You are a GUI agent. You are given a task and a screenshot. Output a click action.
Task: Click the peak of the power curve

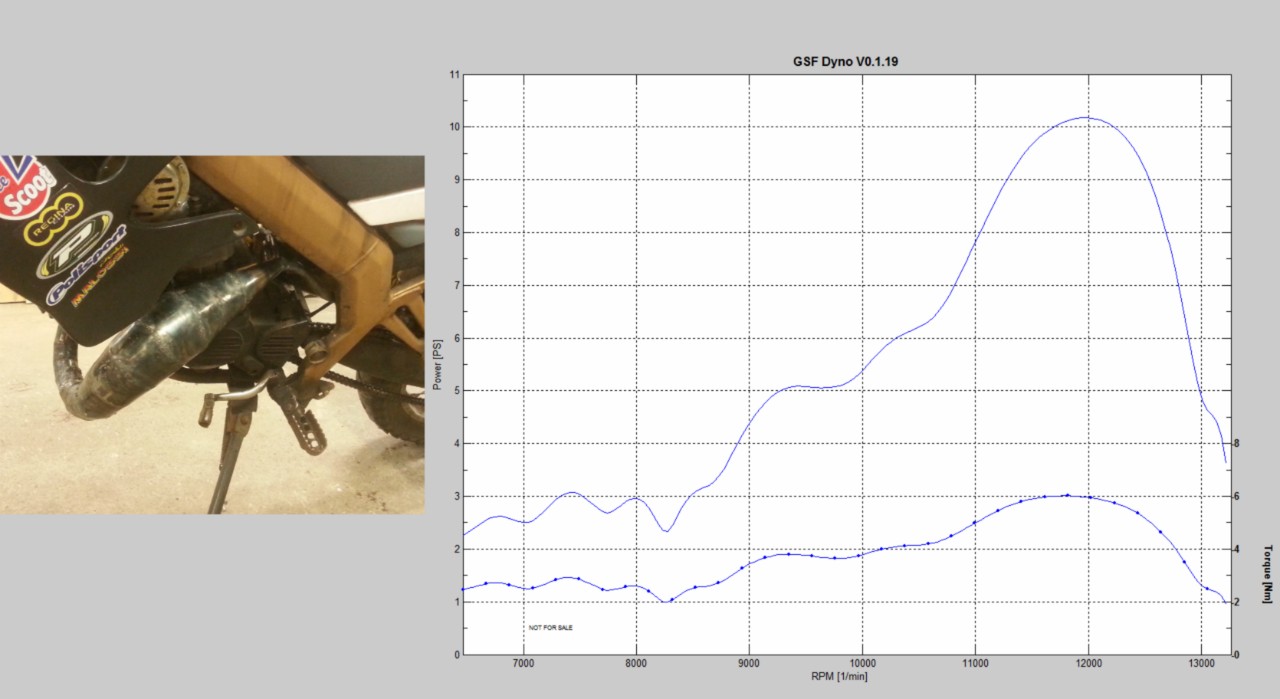(1086, 117)
